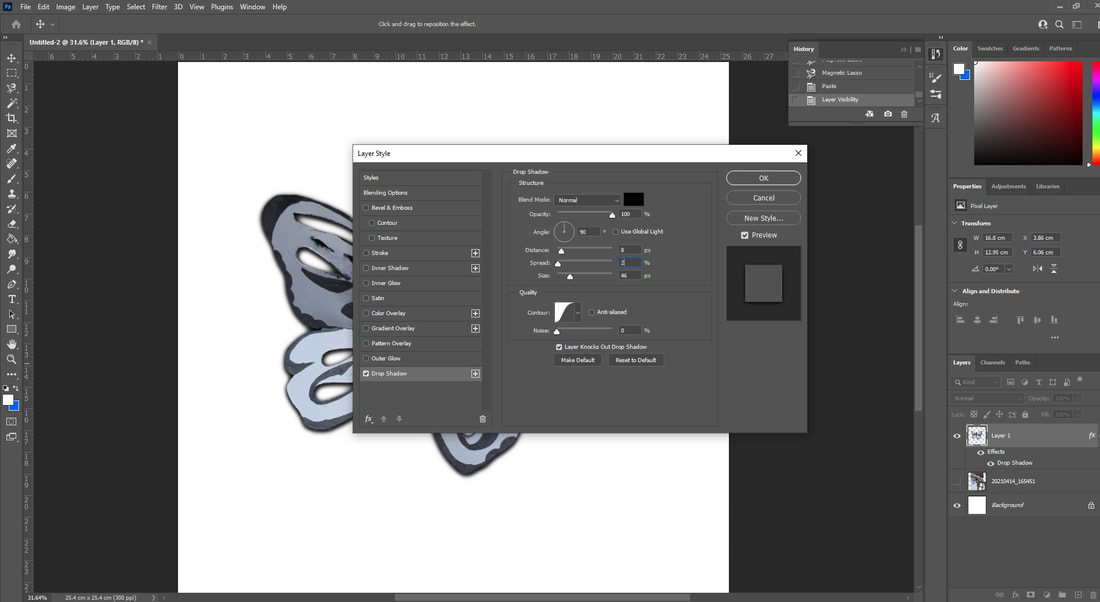Select the Type tool

(12, 299)
